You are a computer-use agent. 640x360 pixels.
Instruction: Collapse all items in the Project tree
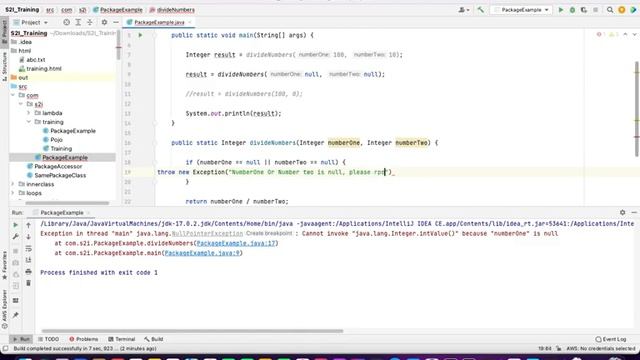(x=89, y=22)
